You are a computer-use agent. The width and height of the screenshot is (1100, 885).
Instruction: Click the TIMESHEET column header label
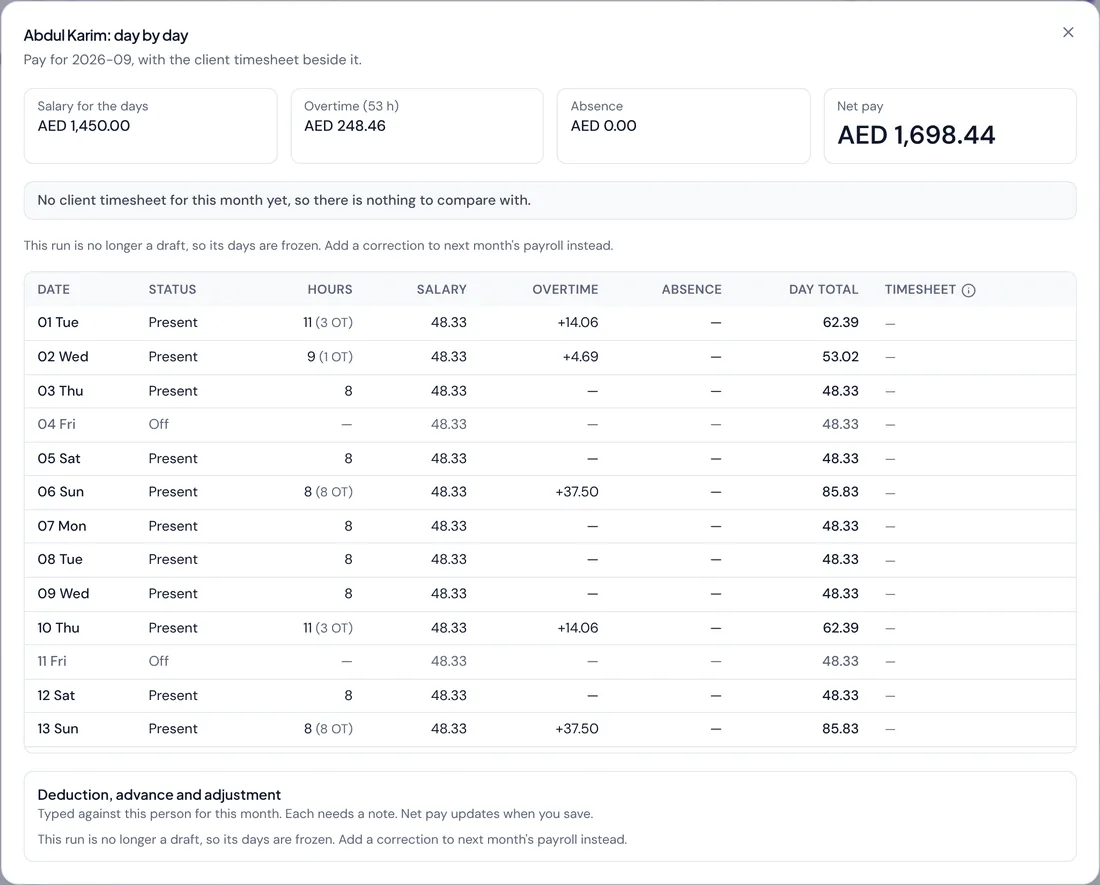click(x=920, y=290)
